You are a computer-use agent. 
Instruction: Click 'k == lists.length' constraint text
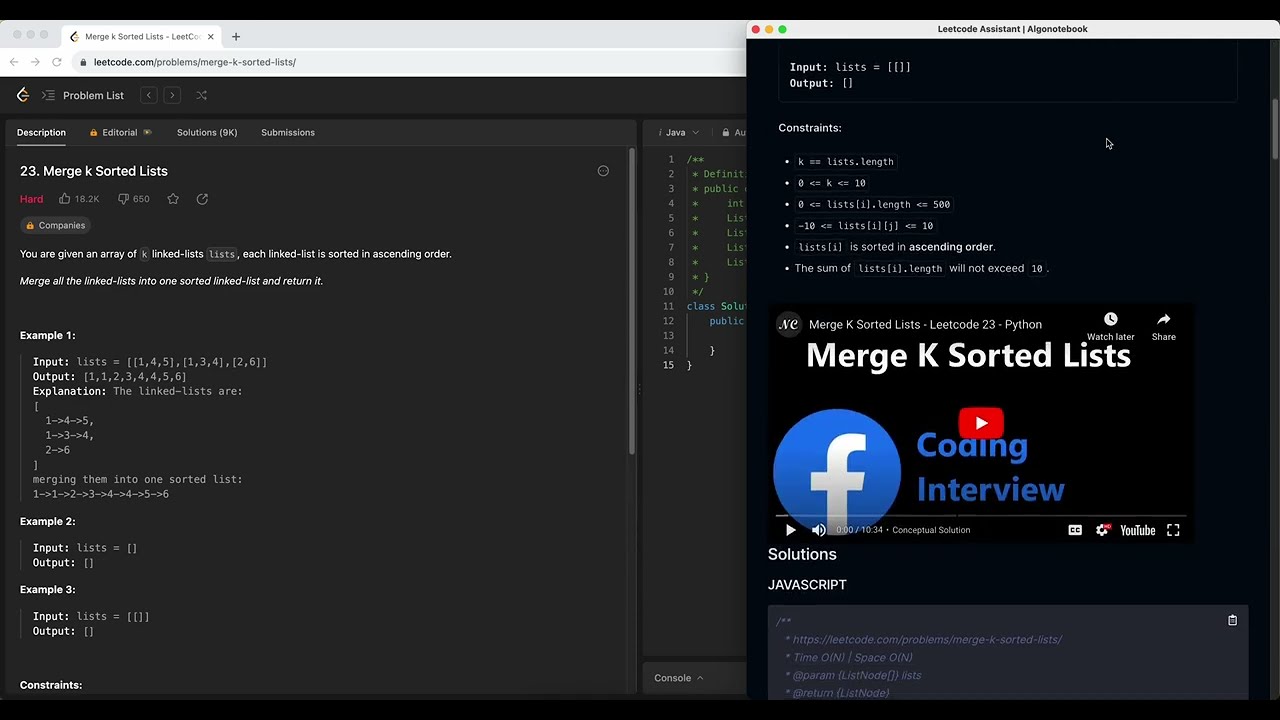pyautogui.click(x=846, y=161)
